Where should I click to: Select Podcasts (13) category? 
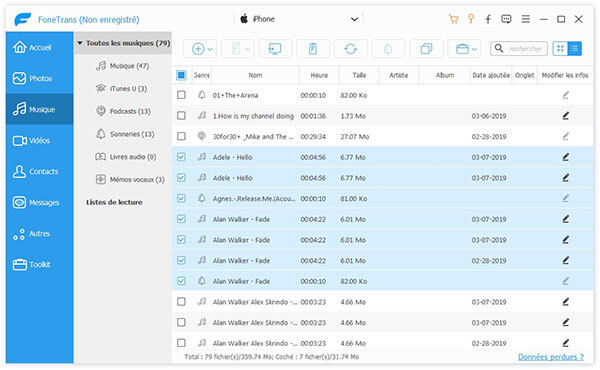tap(123, 111)
